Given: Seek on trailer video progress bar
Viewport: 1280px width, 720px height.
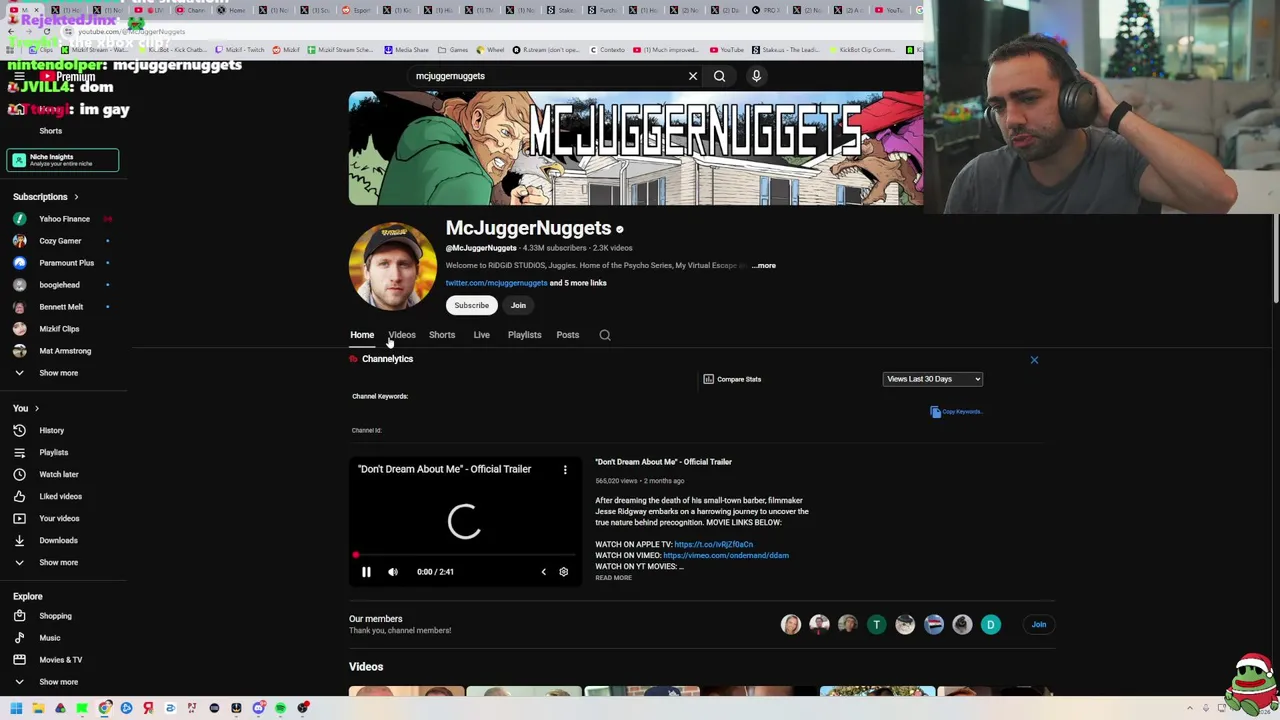Looking at the screenshot, I should (x=465, y=554).
